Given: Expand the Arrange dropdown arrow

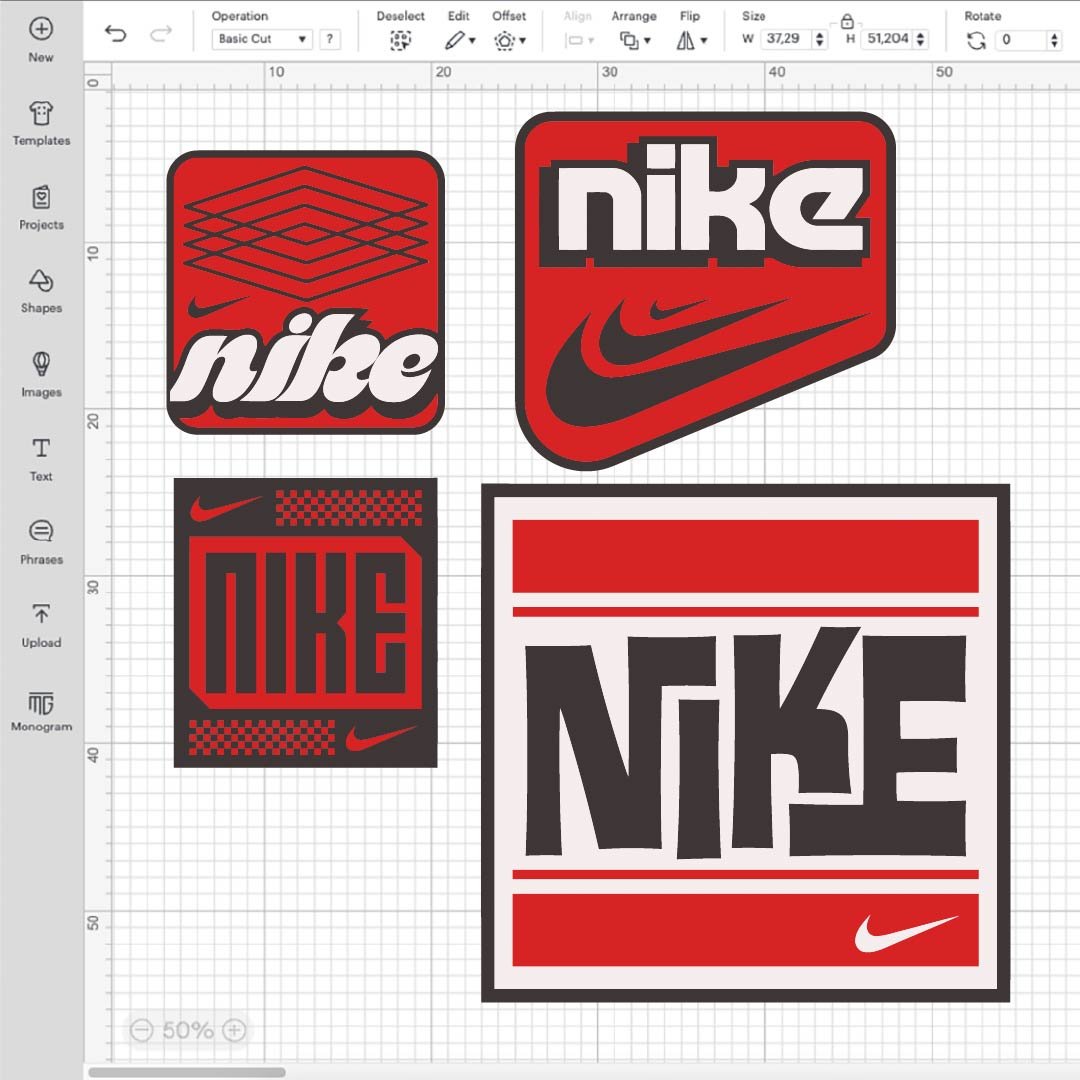Looking at the screenshot, I should pos(647,41).
